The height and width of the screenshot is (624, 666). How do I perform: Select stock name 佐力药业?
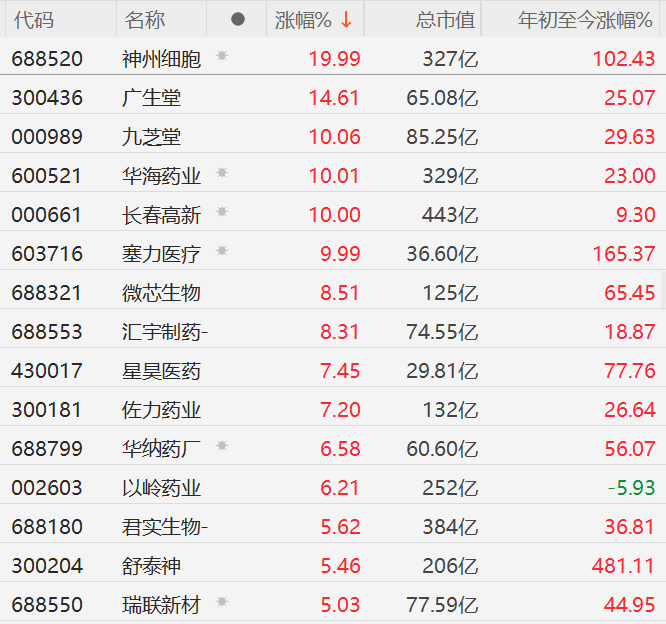(161, 410)
